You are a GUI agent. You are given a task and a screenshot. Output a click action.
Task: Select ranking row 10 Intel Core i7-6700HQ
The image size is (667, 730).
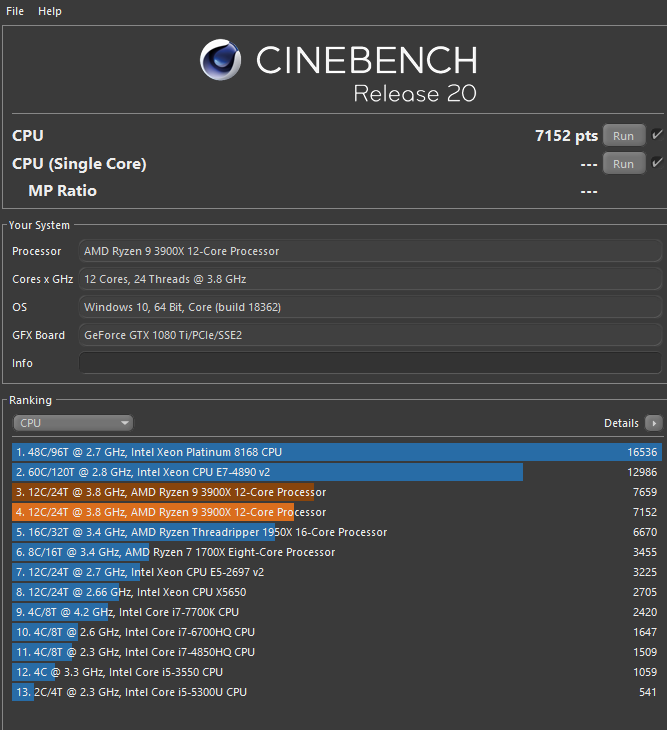(x=337, y=632)
